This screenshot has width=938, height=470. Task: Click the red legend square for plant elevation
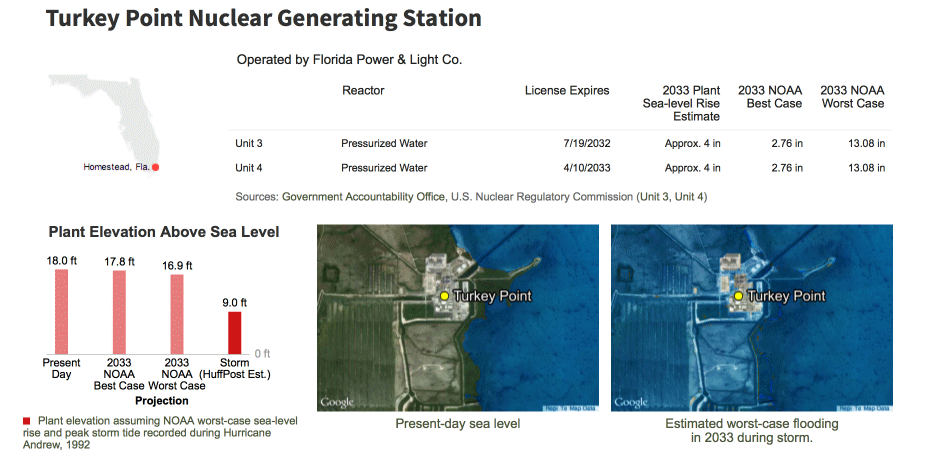26,421
